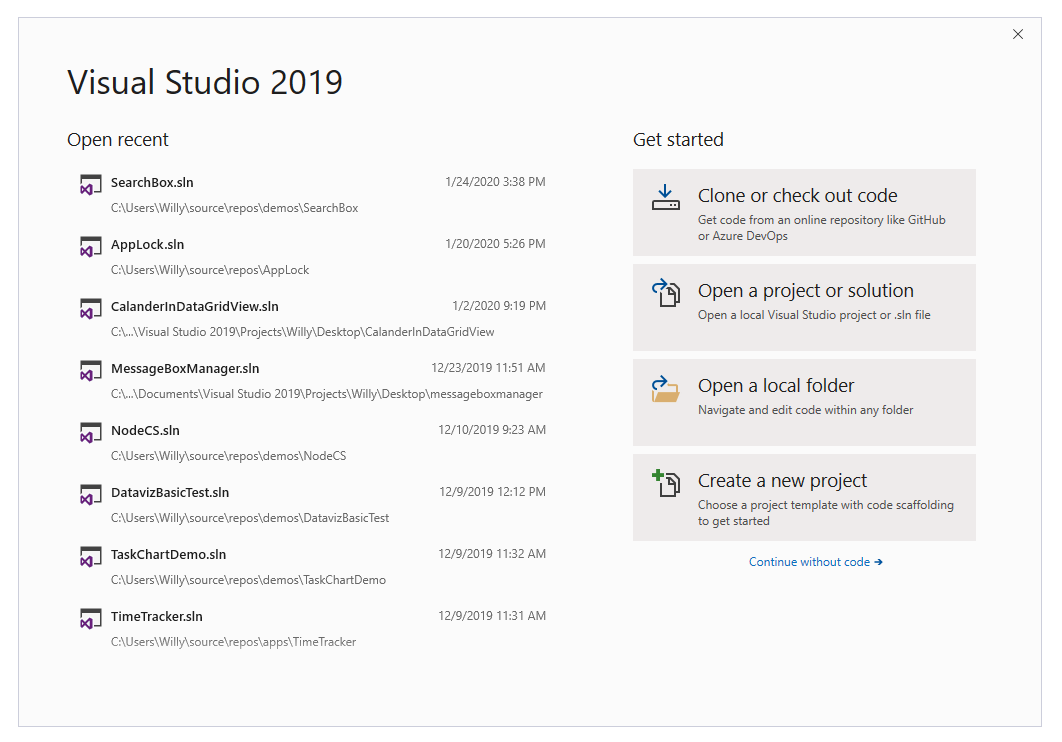Image resolution: width=1062 pixels, height=742 pixels.
Task: Open CalanderInDataGridView.sln from recent list
Action: pyautogui.click(x=312, y=319)
